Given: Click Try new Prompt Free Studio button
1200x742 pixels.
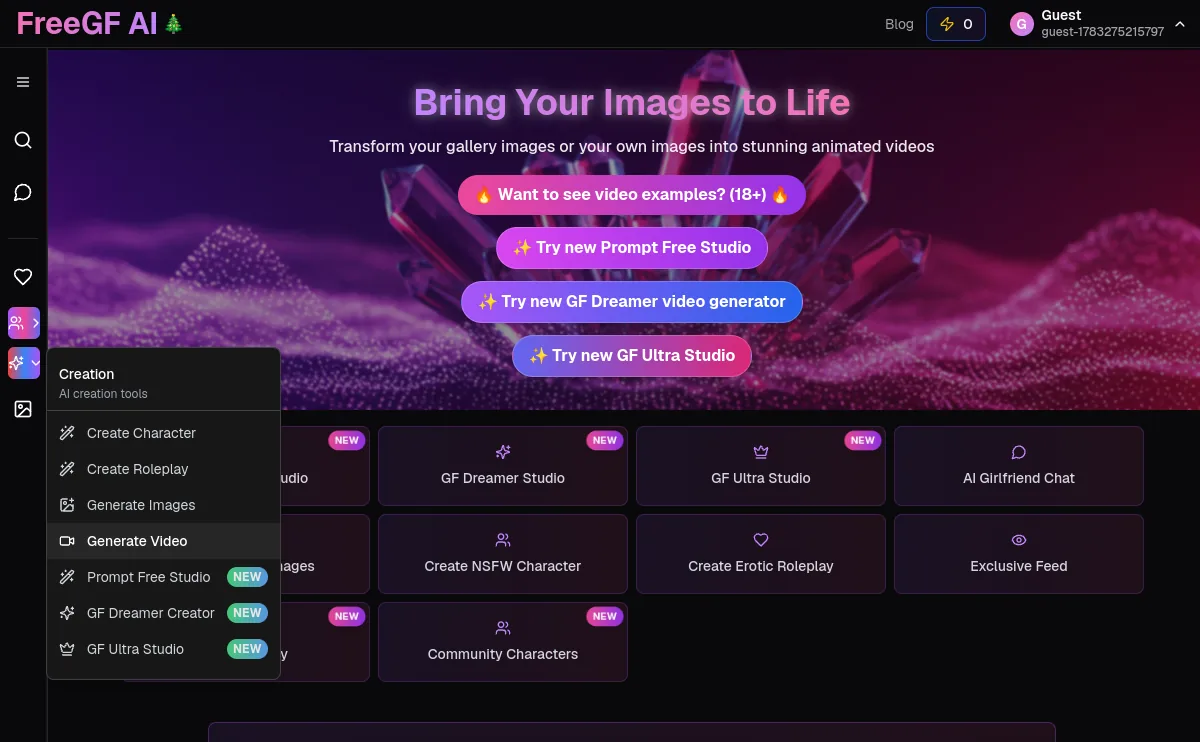Looking at the screenshot, I should coord(632,248).
